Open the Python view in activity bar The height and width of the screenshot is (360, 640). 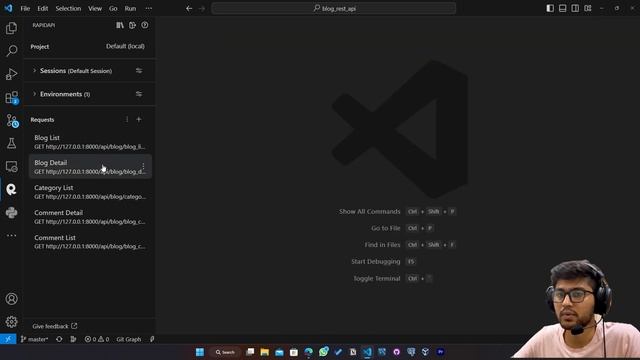(11, 213)
